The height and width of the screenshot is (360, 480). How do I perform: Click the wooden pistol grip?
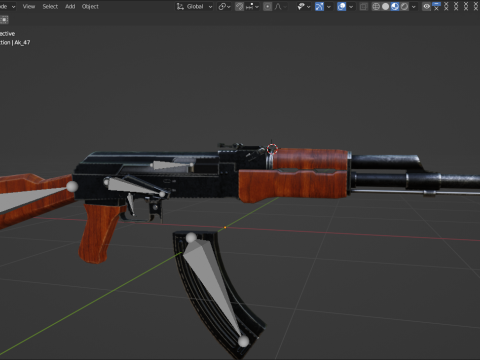coord(98,233)
